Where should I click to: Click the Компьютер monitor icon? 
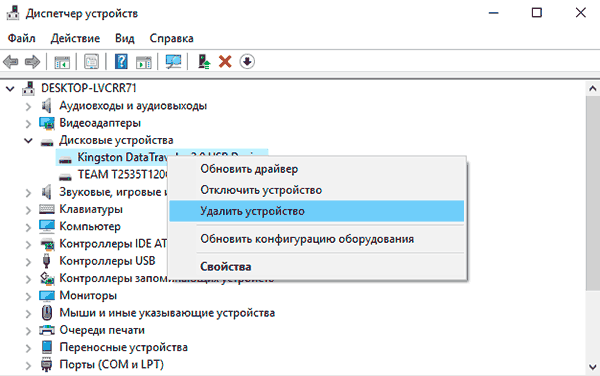(47, 226)
